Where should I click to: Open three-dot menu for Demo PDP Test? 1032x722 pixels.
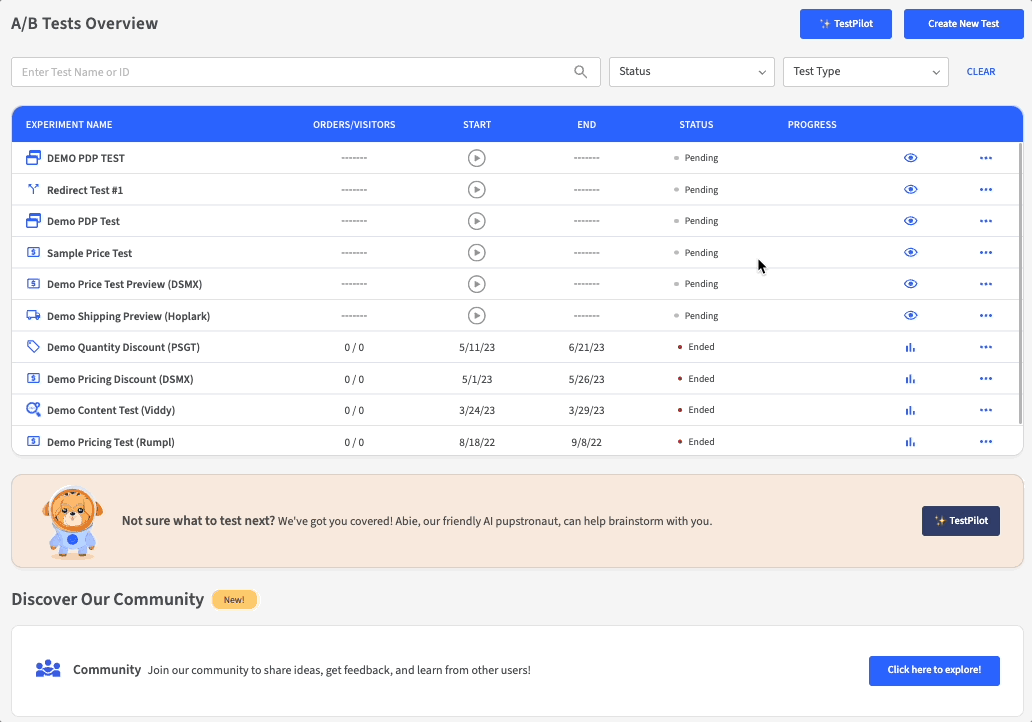pos(986,221)
